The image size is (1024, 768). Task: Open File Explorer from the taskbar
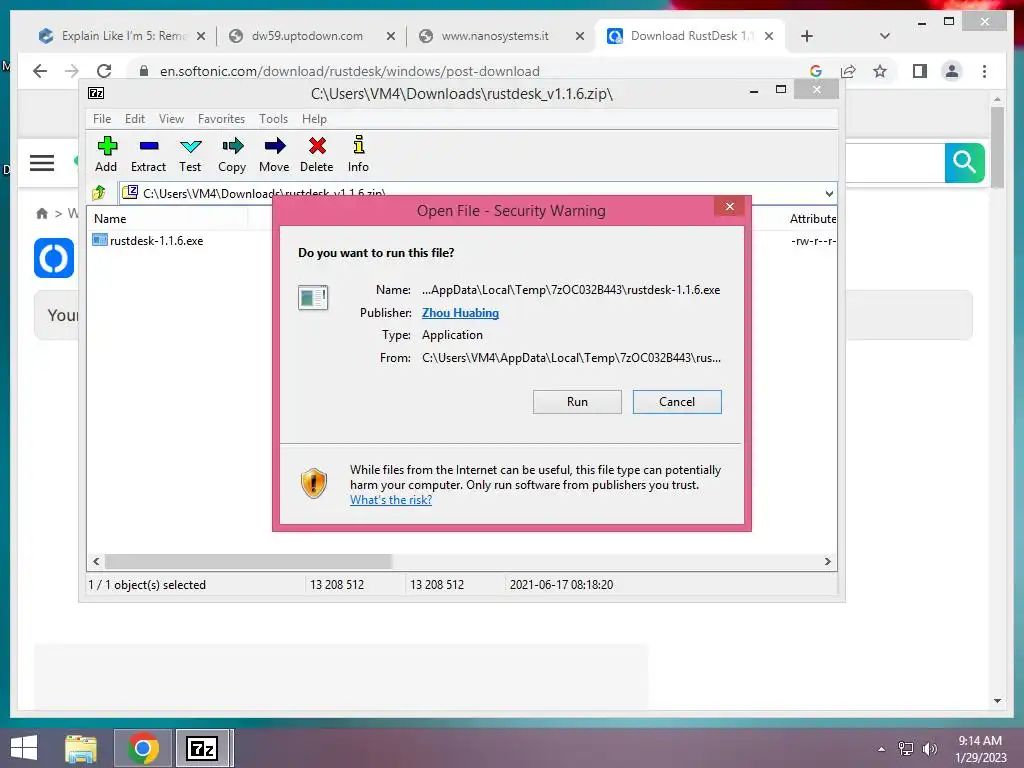click(81, 748)
